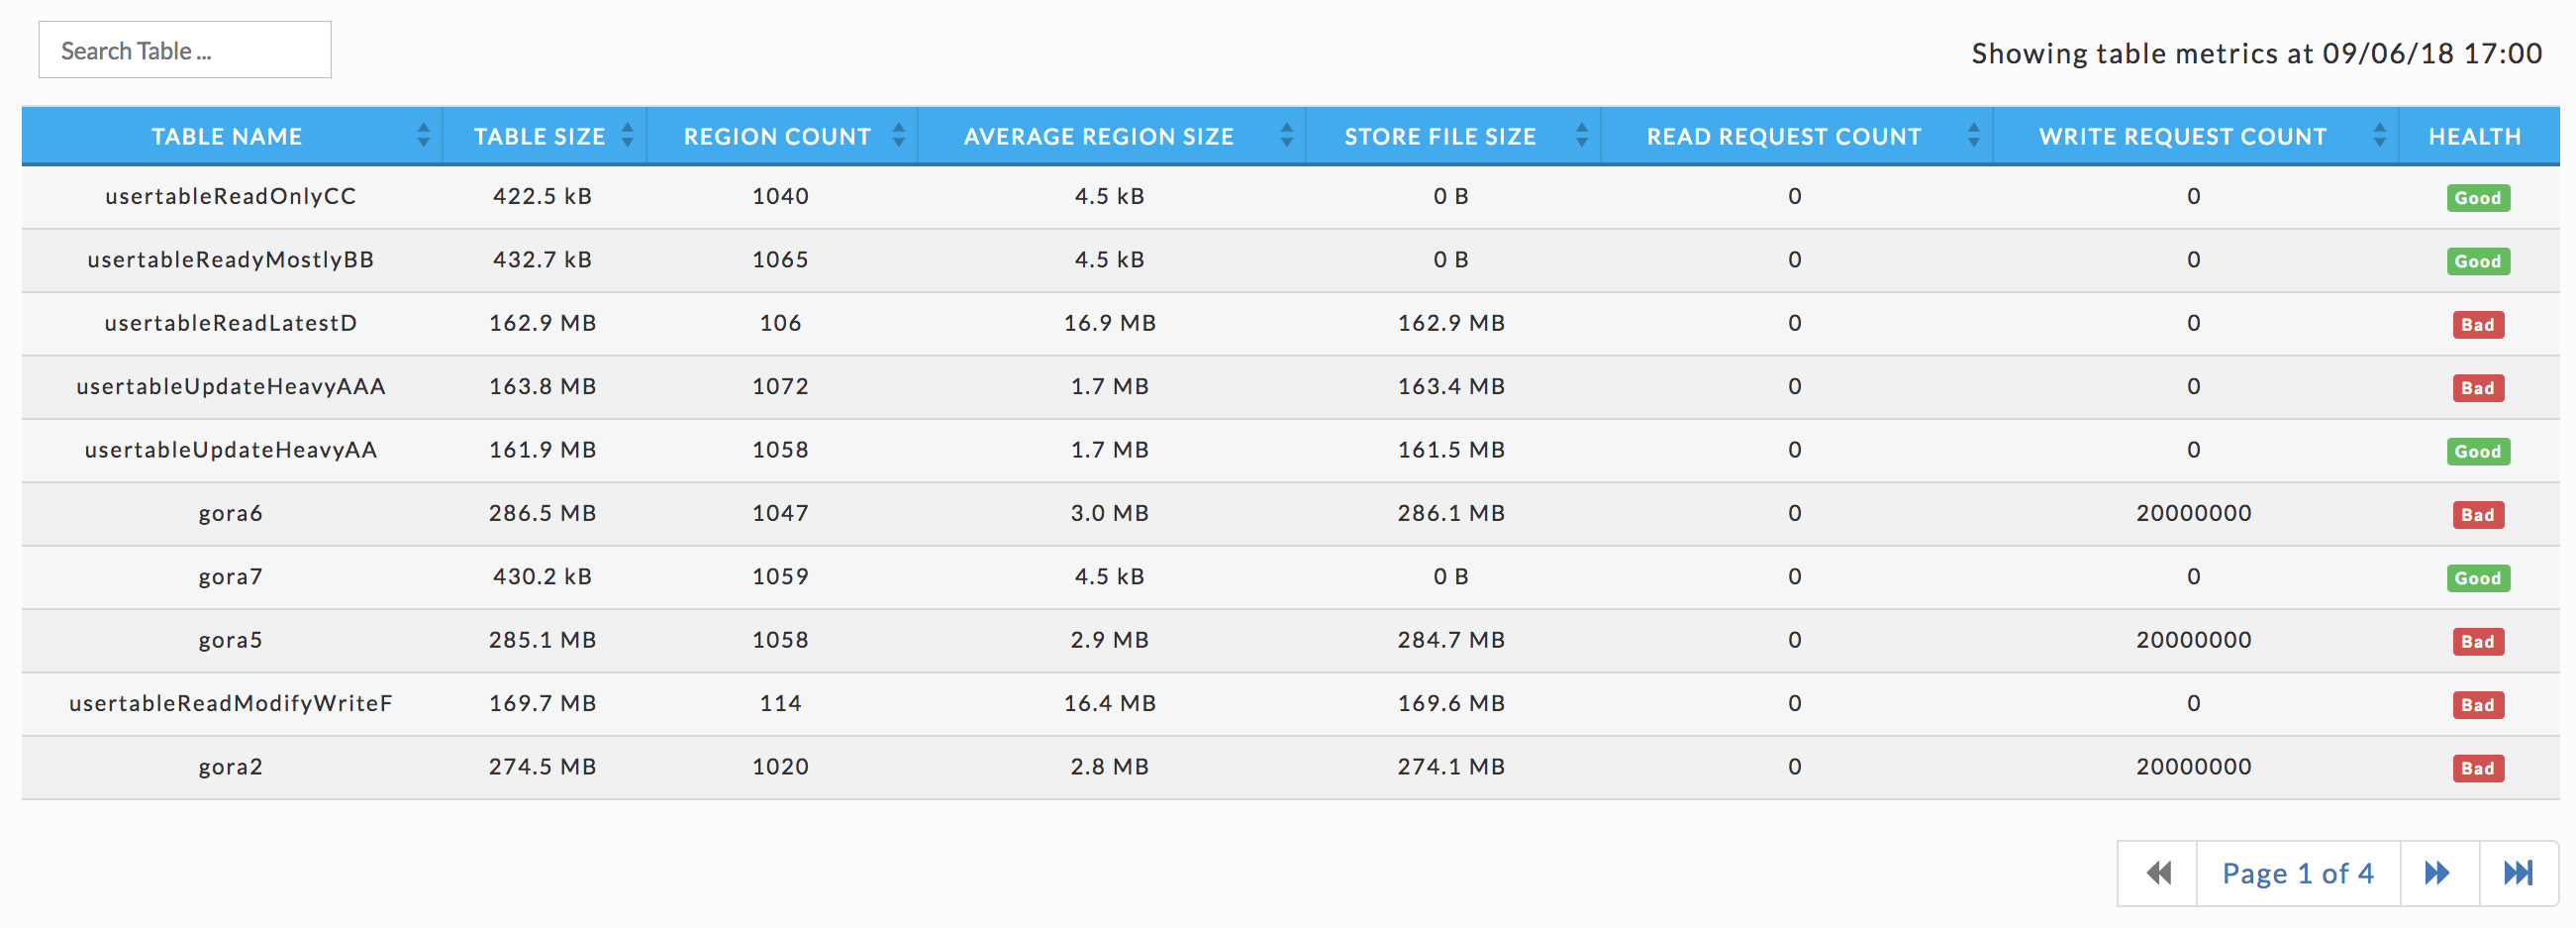The width and height of the screenshot is (2576, 928).
Task: Select table usertableReadyMostlyBB
Action: coord(231,259)
